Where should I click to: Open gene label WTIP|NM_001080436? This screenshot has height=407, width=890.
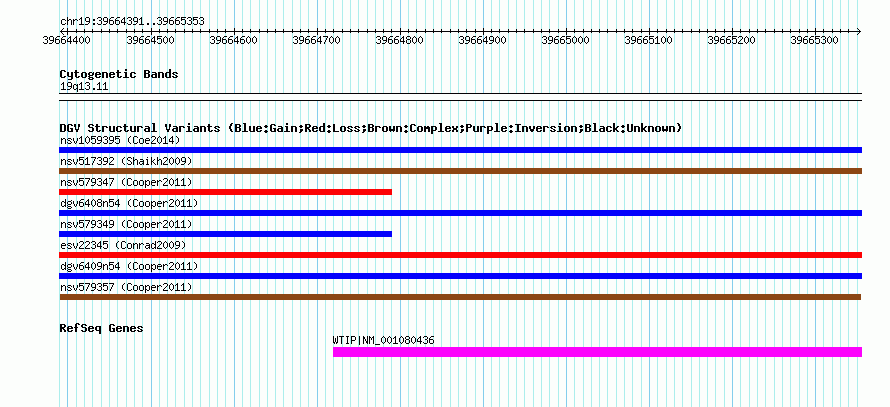[x=384, y=341]
